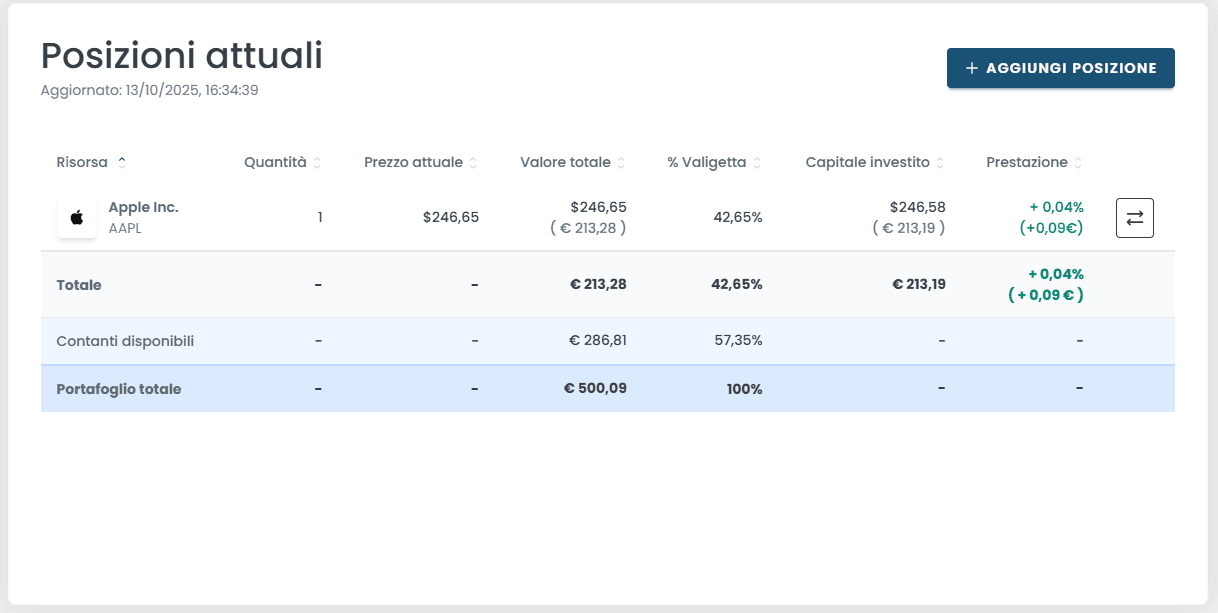Sort by the Valore totale column header
Screen dimensions: 1218x613
pyautogui.click(x=565, y=162)
